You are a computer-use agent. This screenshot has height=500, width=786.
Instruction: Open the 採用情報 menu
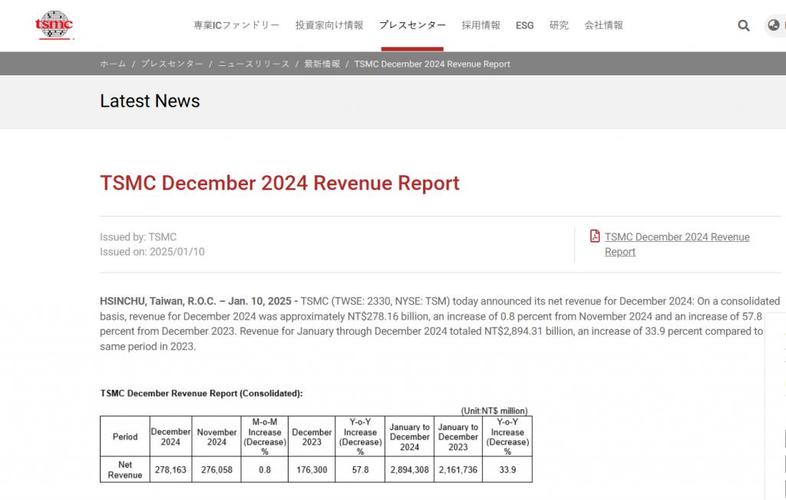click(481, 25)
